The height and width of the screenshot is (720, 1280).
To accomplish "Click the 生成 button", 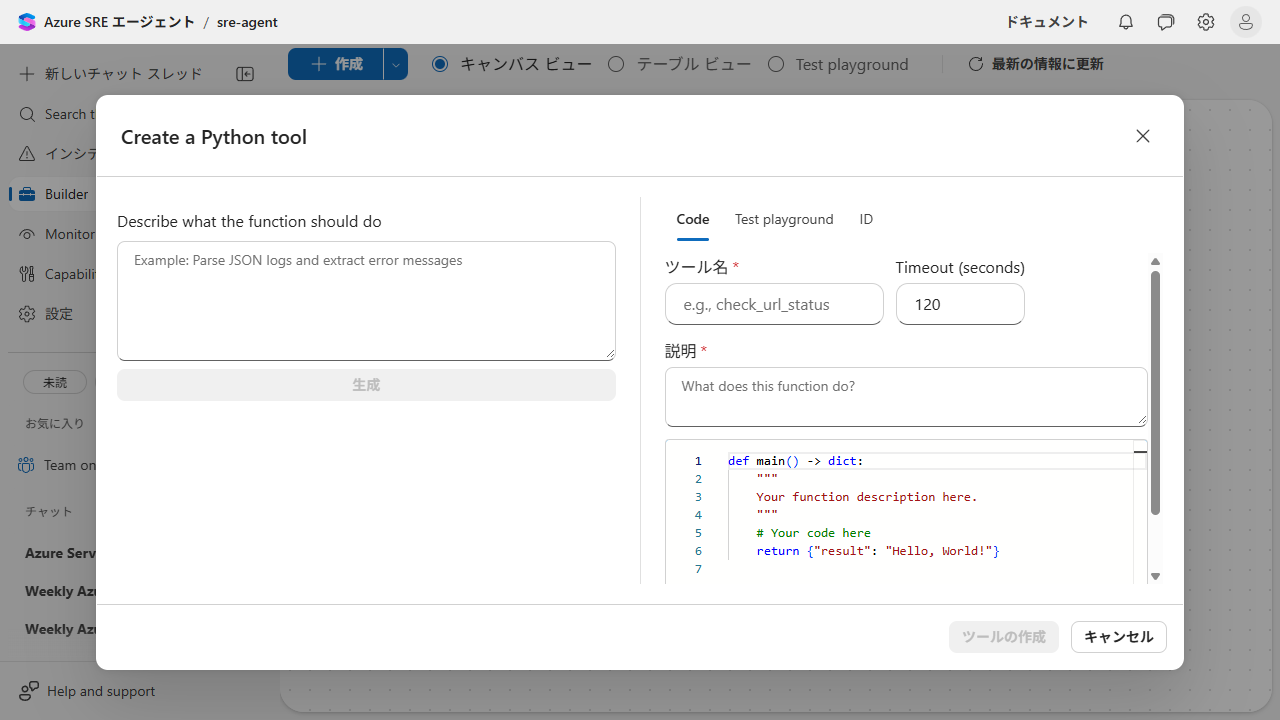I will tap(366, 385).
